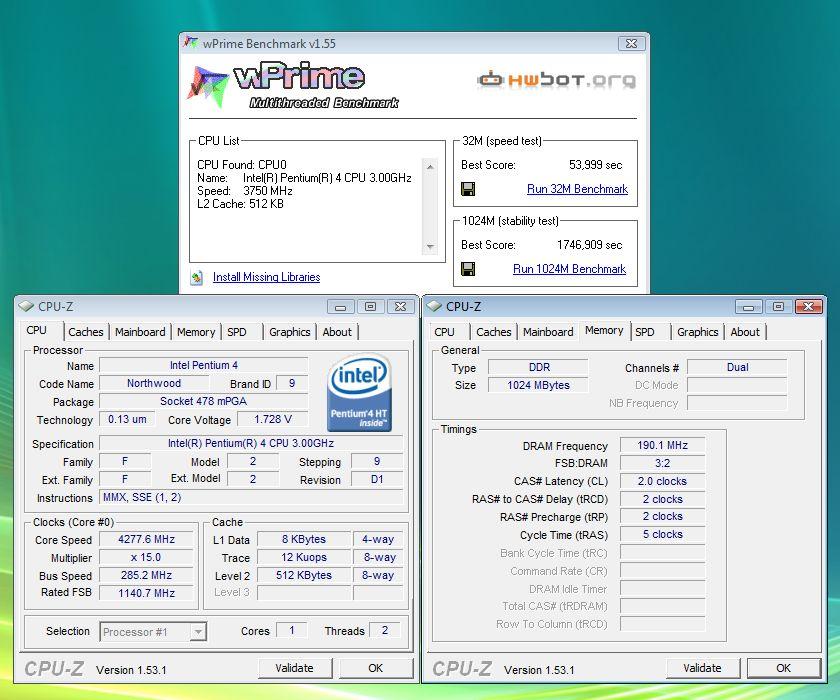Click the Rated FSB value 1140.7 MHz
This screenshot has width=840, height=700.
pyautogui.click(x=146, y=593)
